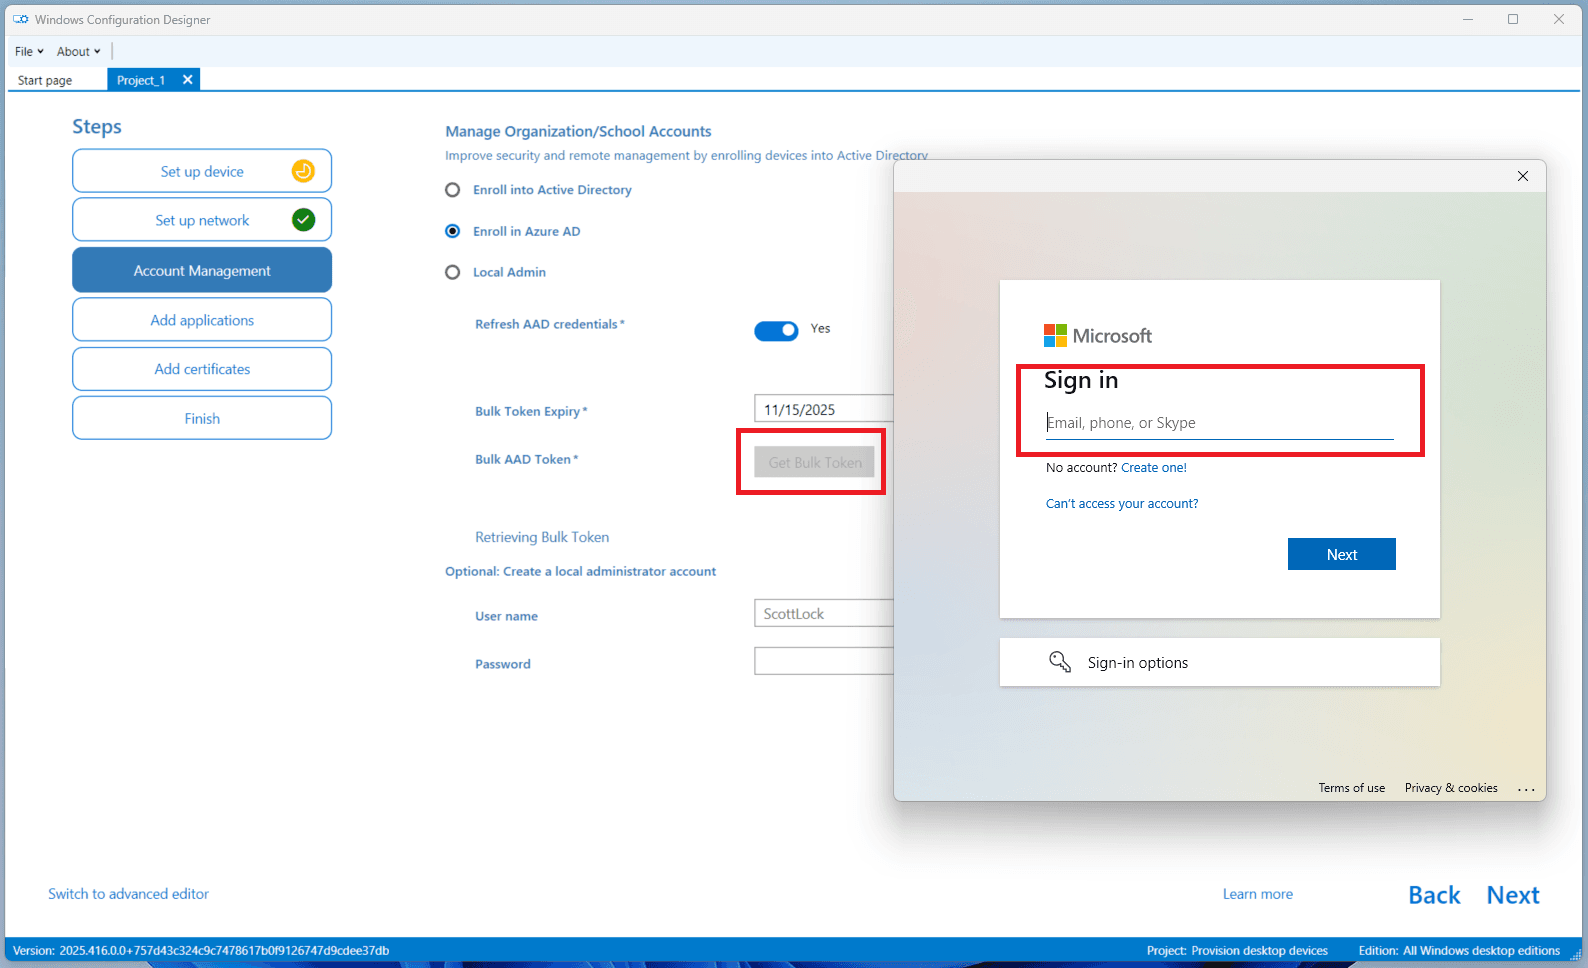The width and height of the screenshot is (1588, 968).
Task: Click the Email, phone, or Skype field
Action: click(x=1218, y=423)
